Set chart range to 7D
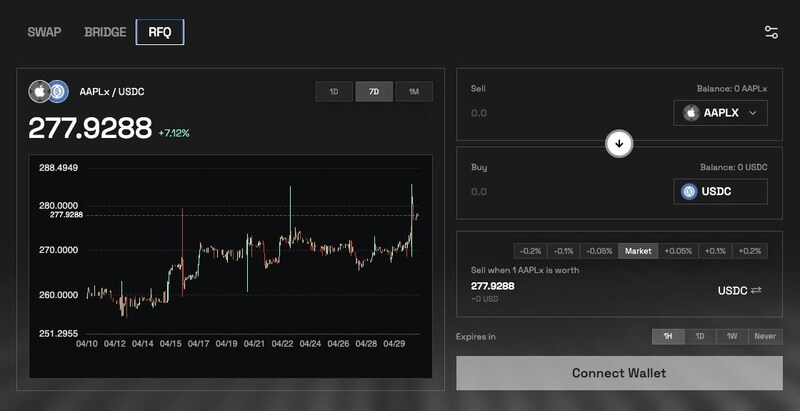The width and height of the screenshot is (800, 411). [374, 92]
